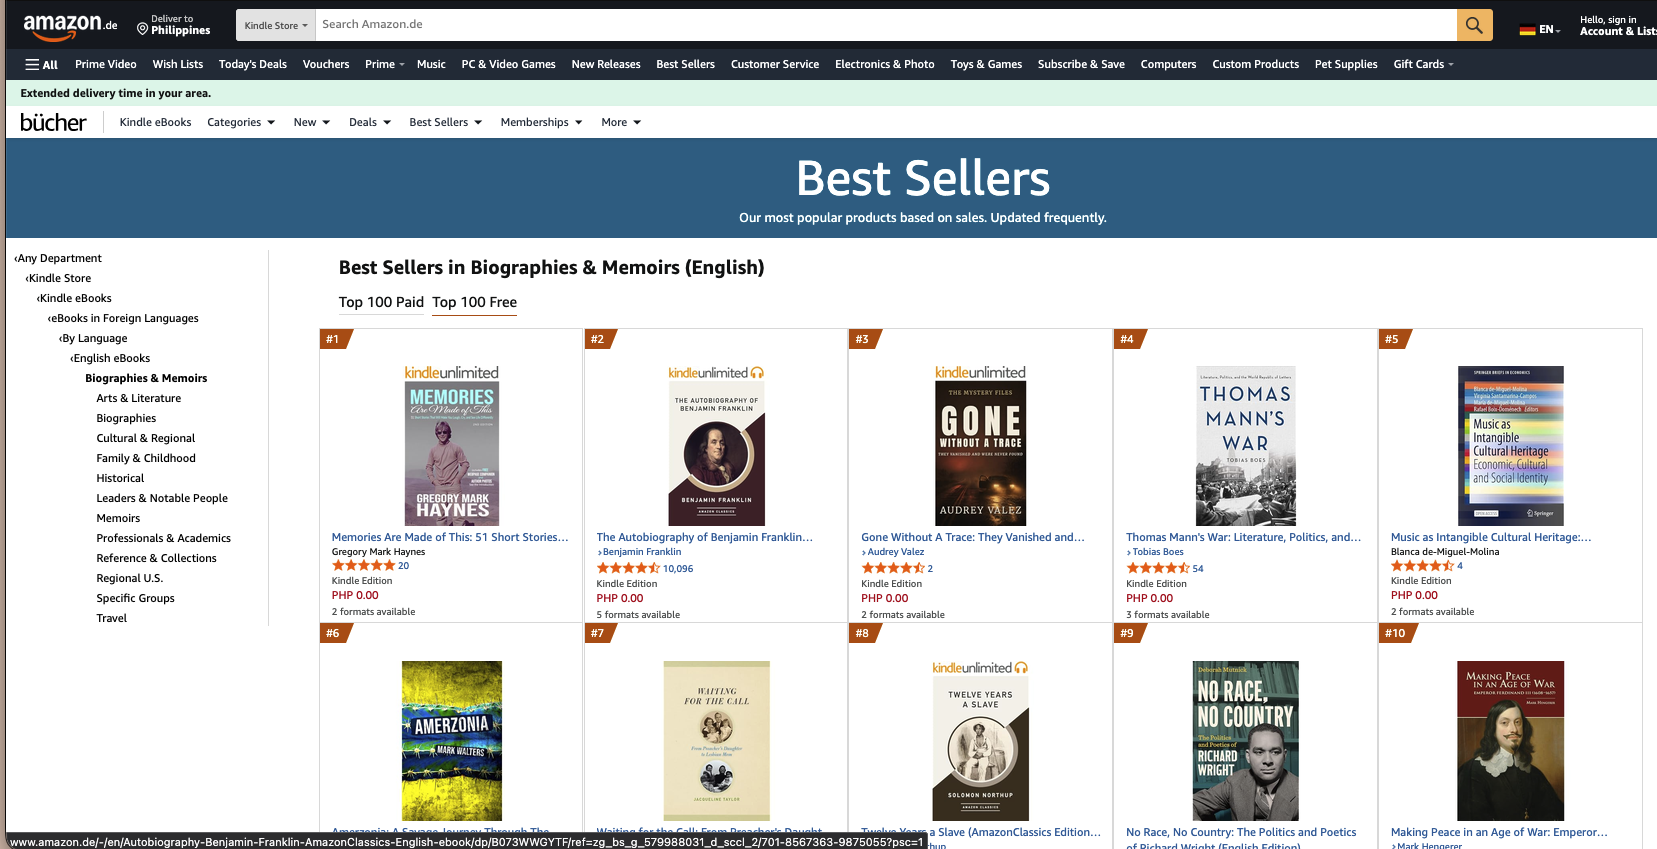The image size is (1657, 849).
Task: Open Customer Service in navigation bar
Action: coord(775,64)
